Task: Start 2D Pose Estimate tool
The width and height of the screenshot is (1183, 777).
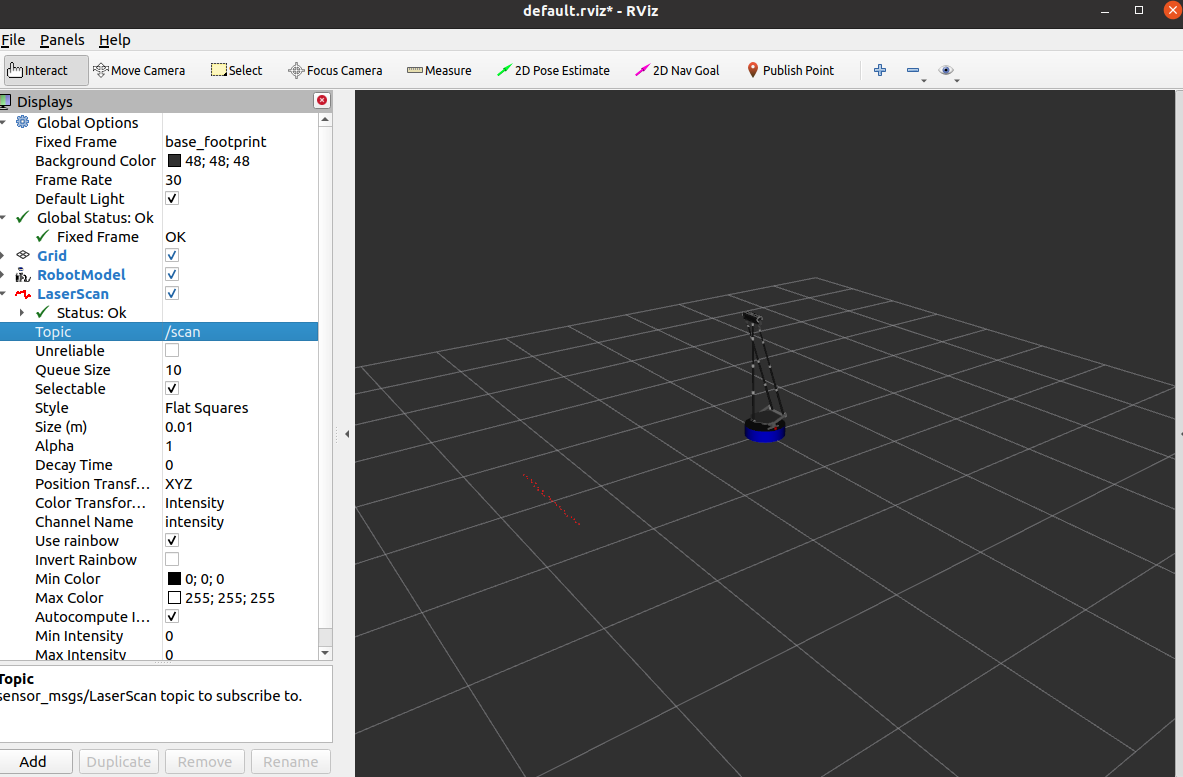Action: point(553,70)
